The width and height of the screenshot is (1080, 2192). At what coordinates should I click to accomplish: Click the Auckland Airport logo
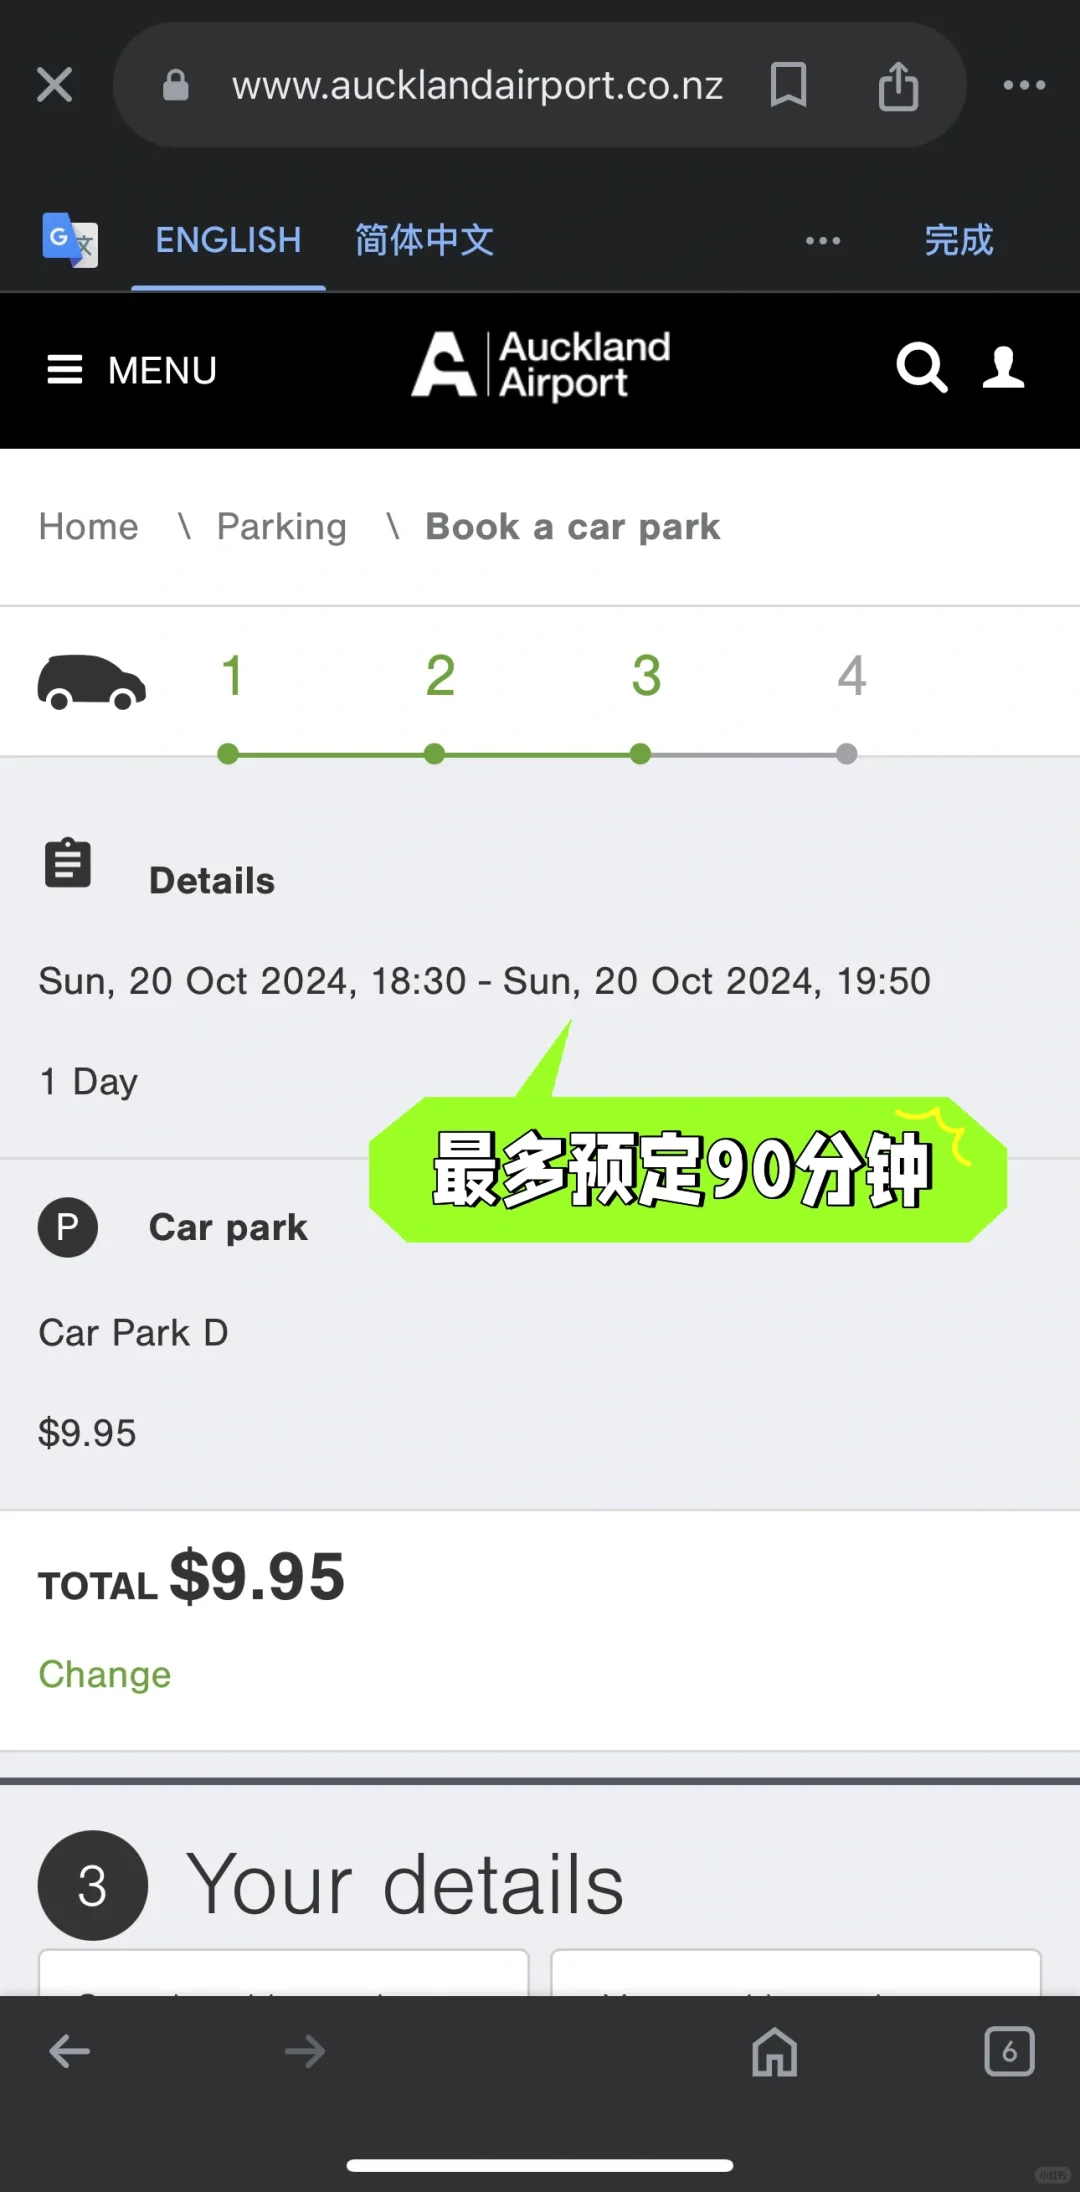[541, 366]
